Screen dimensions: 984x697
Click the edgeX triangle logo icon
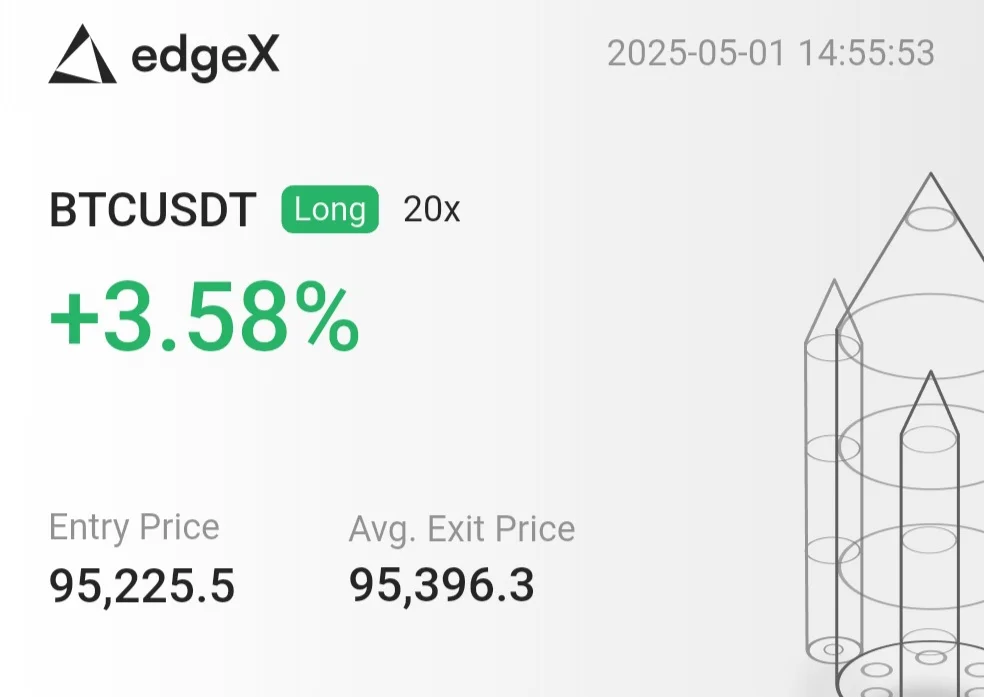[x=82, y=54]
